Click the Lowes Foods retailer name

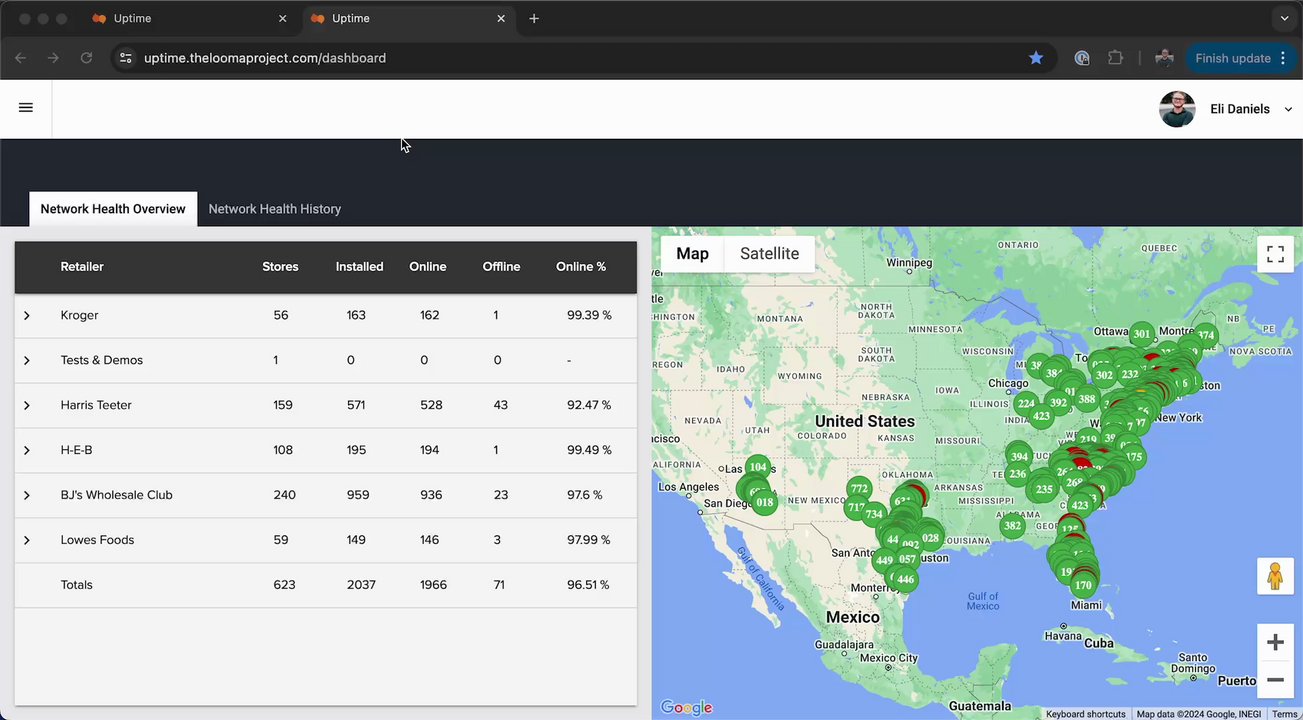click(x=97, y=540)
